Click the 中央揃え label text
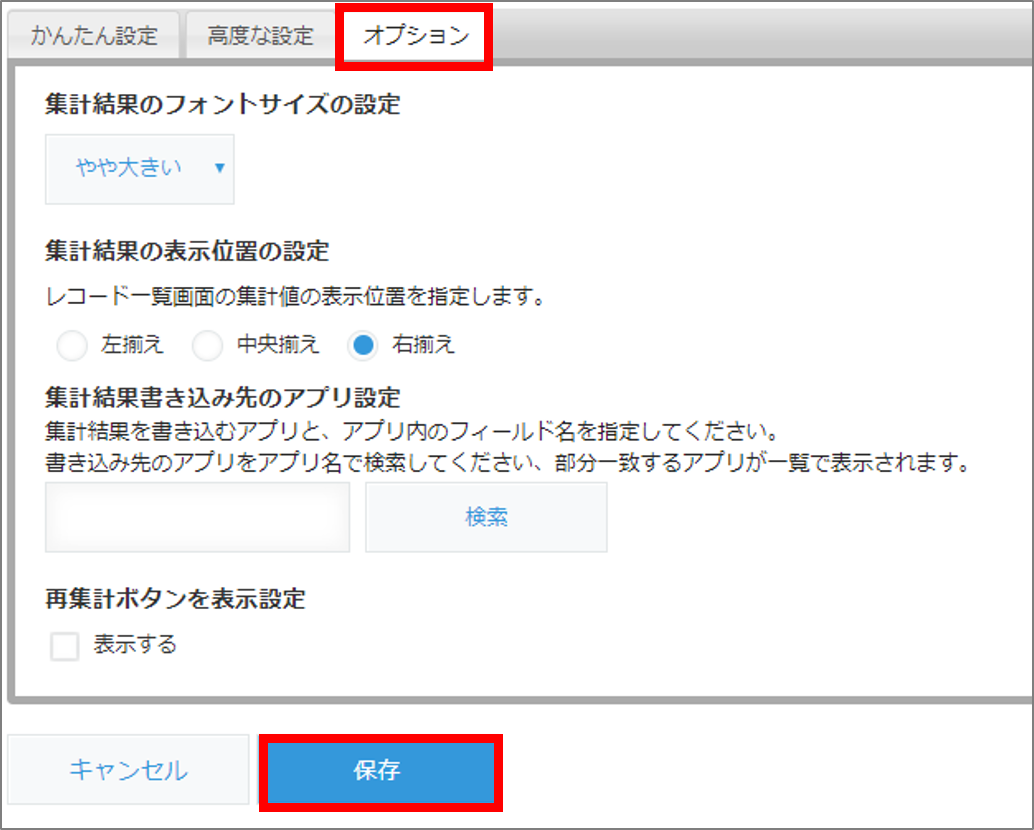The image size is (1034, 830). [x=278, y=346]
